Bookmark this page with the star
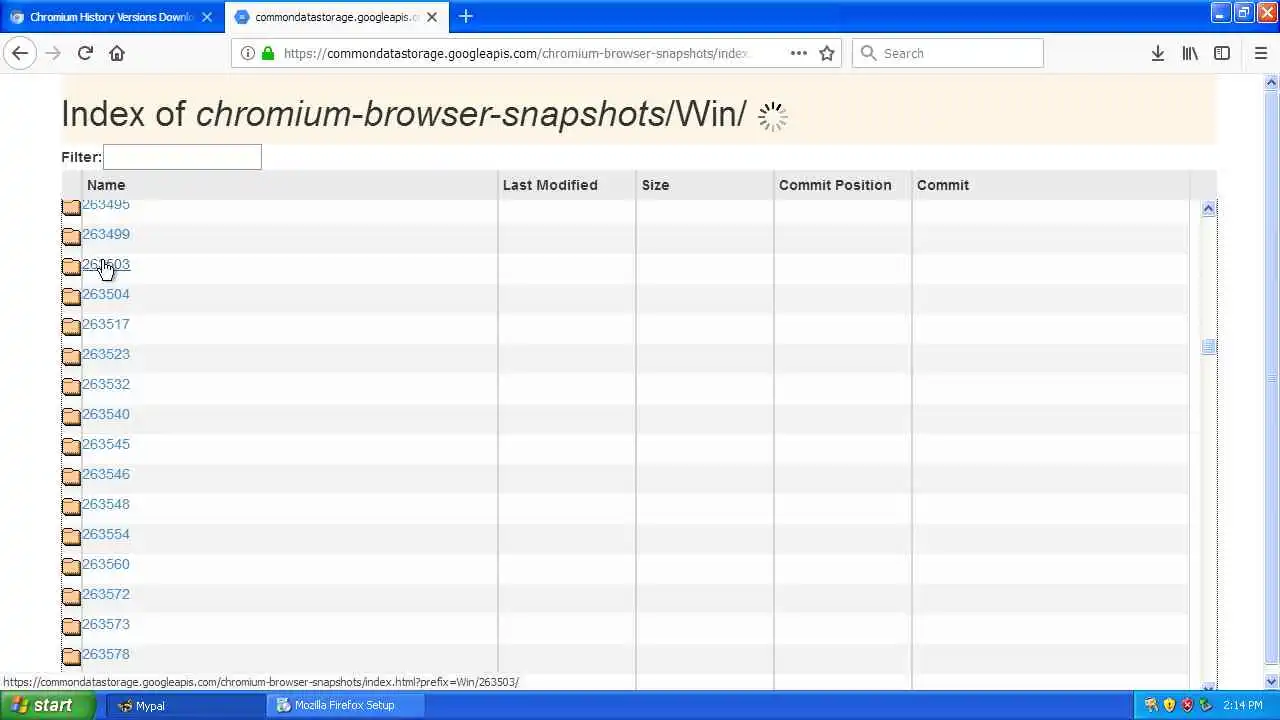 [827, 53]
